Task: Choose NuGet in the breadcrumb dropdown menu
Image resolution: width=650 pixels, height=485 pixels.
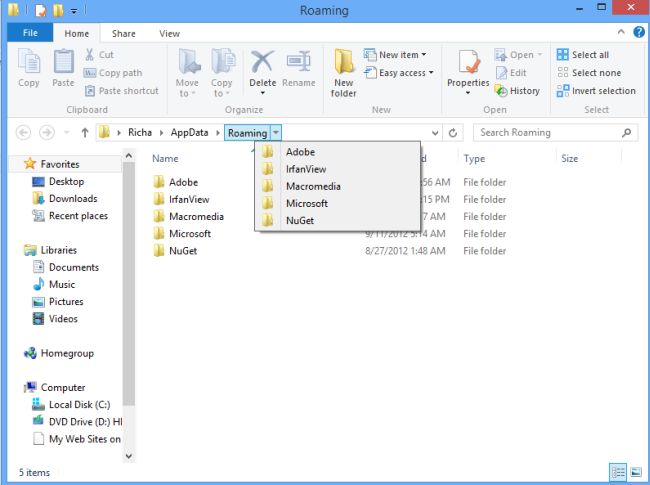Action: pyautogui.click(x=337, y=221)
